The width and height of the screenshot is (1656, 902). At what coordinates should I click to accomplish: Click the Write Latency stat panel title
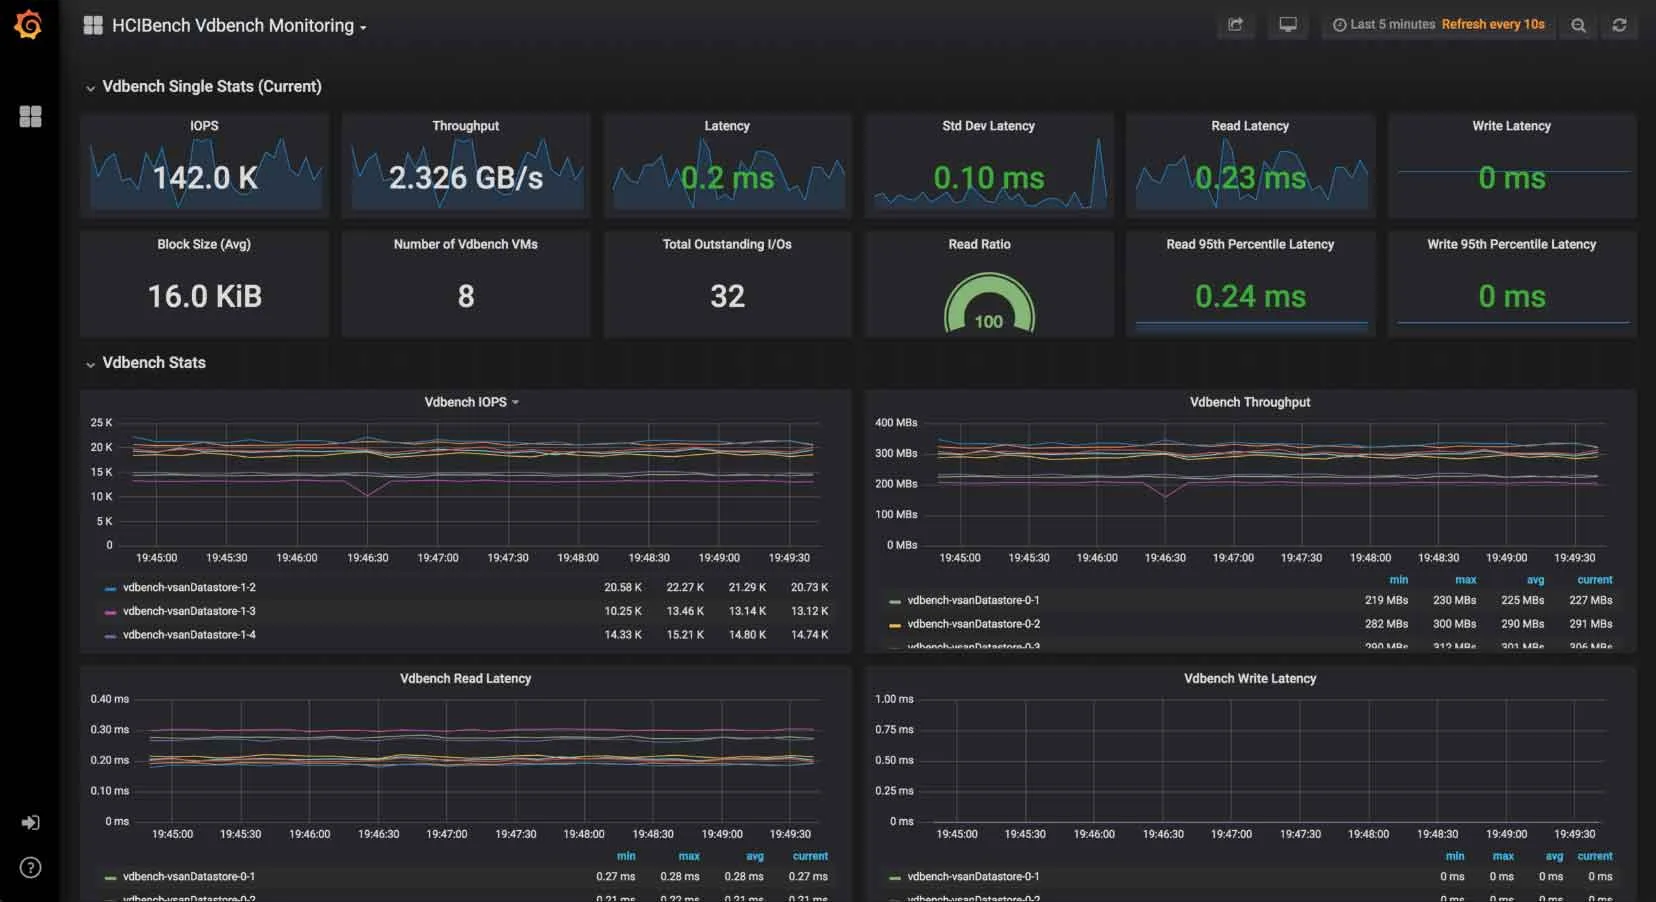point(1511,126)
